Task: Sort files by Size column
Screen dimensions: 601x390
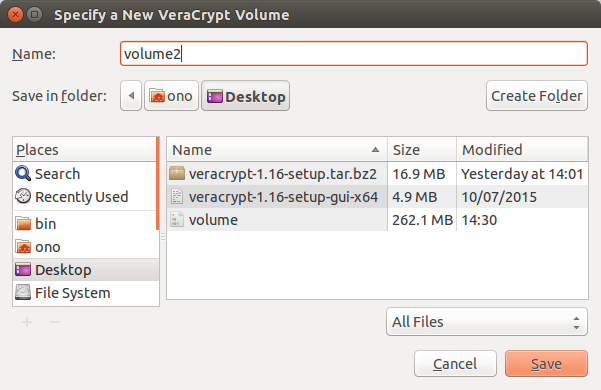Action: pyautogui.click(x=422, y=150)
